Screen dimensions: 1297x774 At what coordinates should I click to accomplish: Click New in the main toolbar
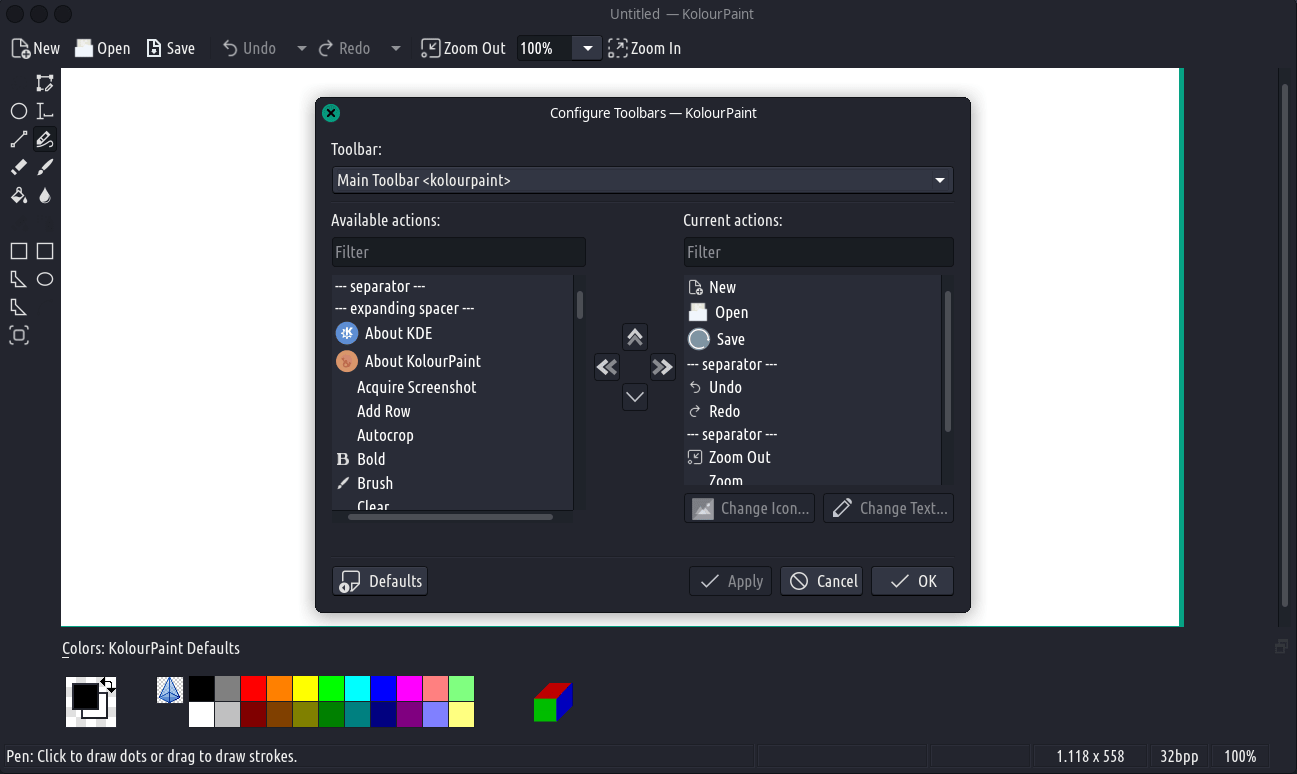35,48
